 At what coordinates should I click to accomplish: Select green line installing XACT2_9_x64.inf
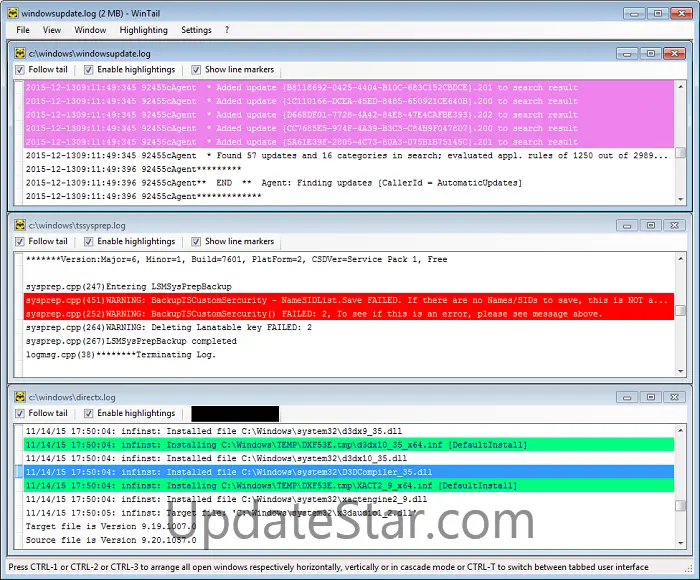(349, 486)
